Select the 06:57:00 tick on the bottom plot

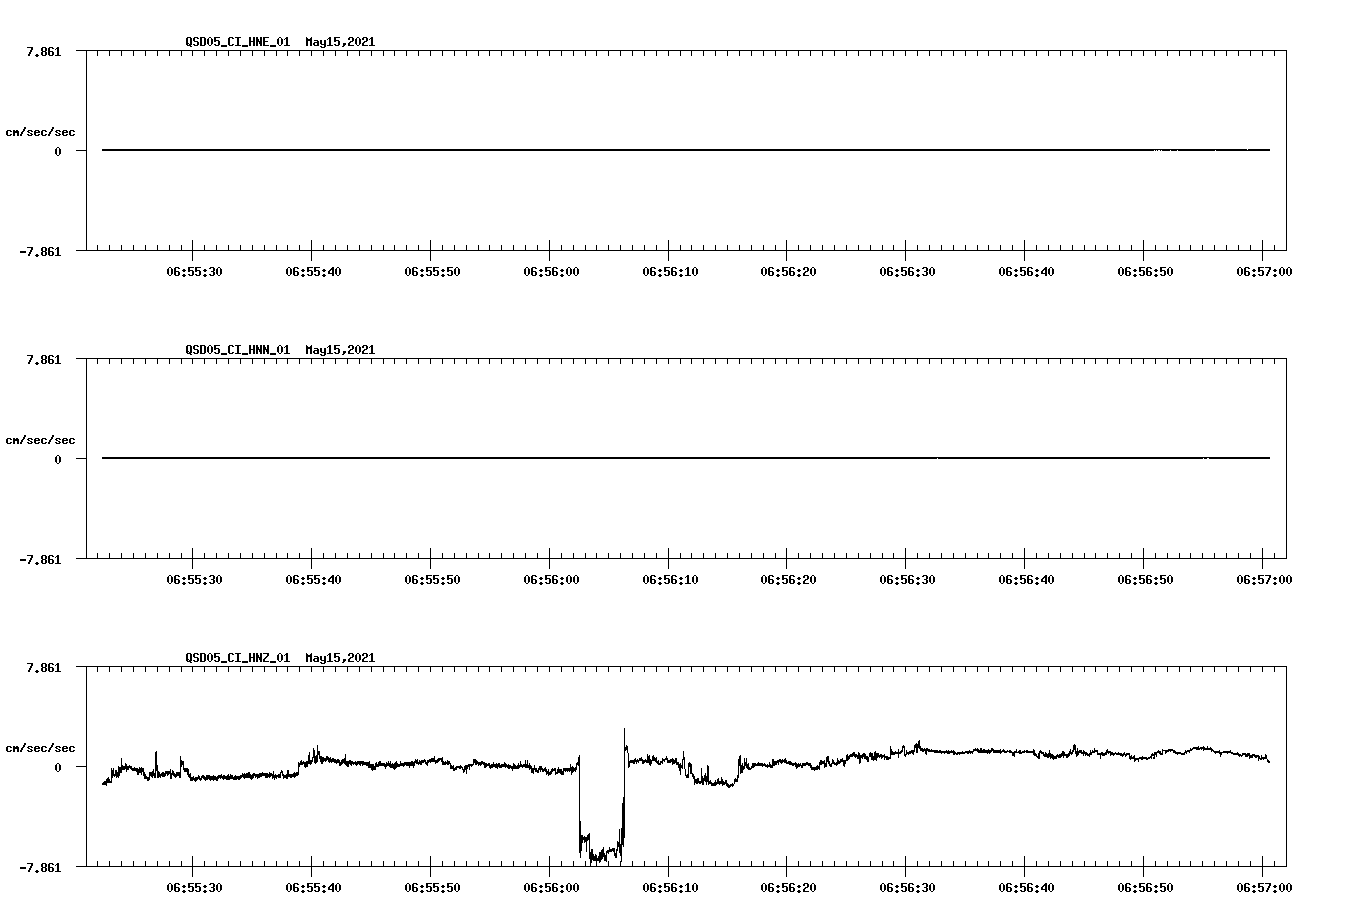1264,885
